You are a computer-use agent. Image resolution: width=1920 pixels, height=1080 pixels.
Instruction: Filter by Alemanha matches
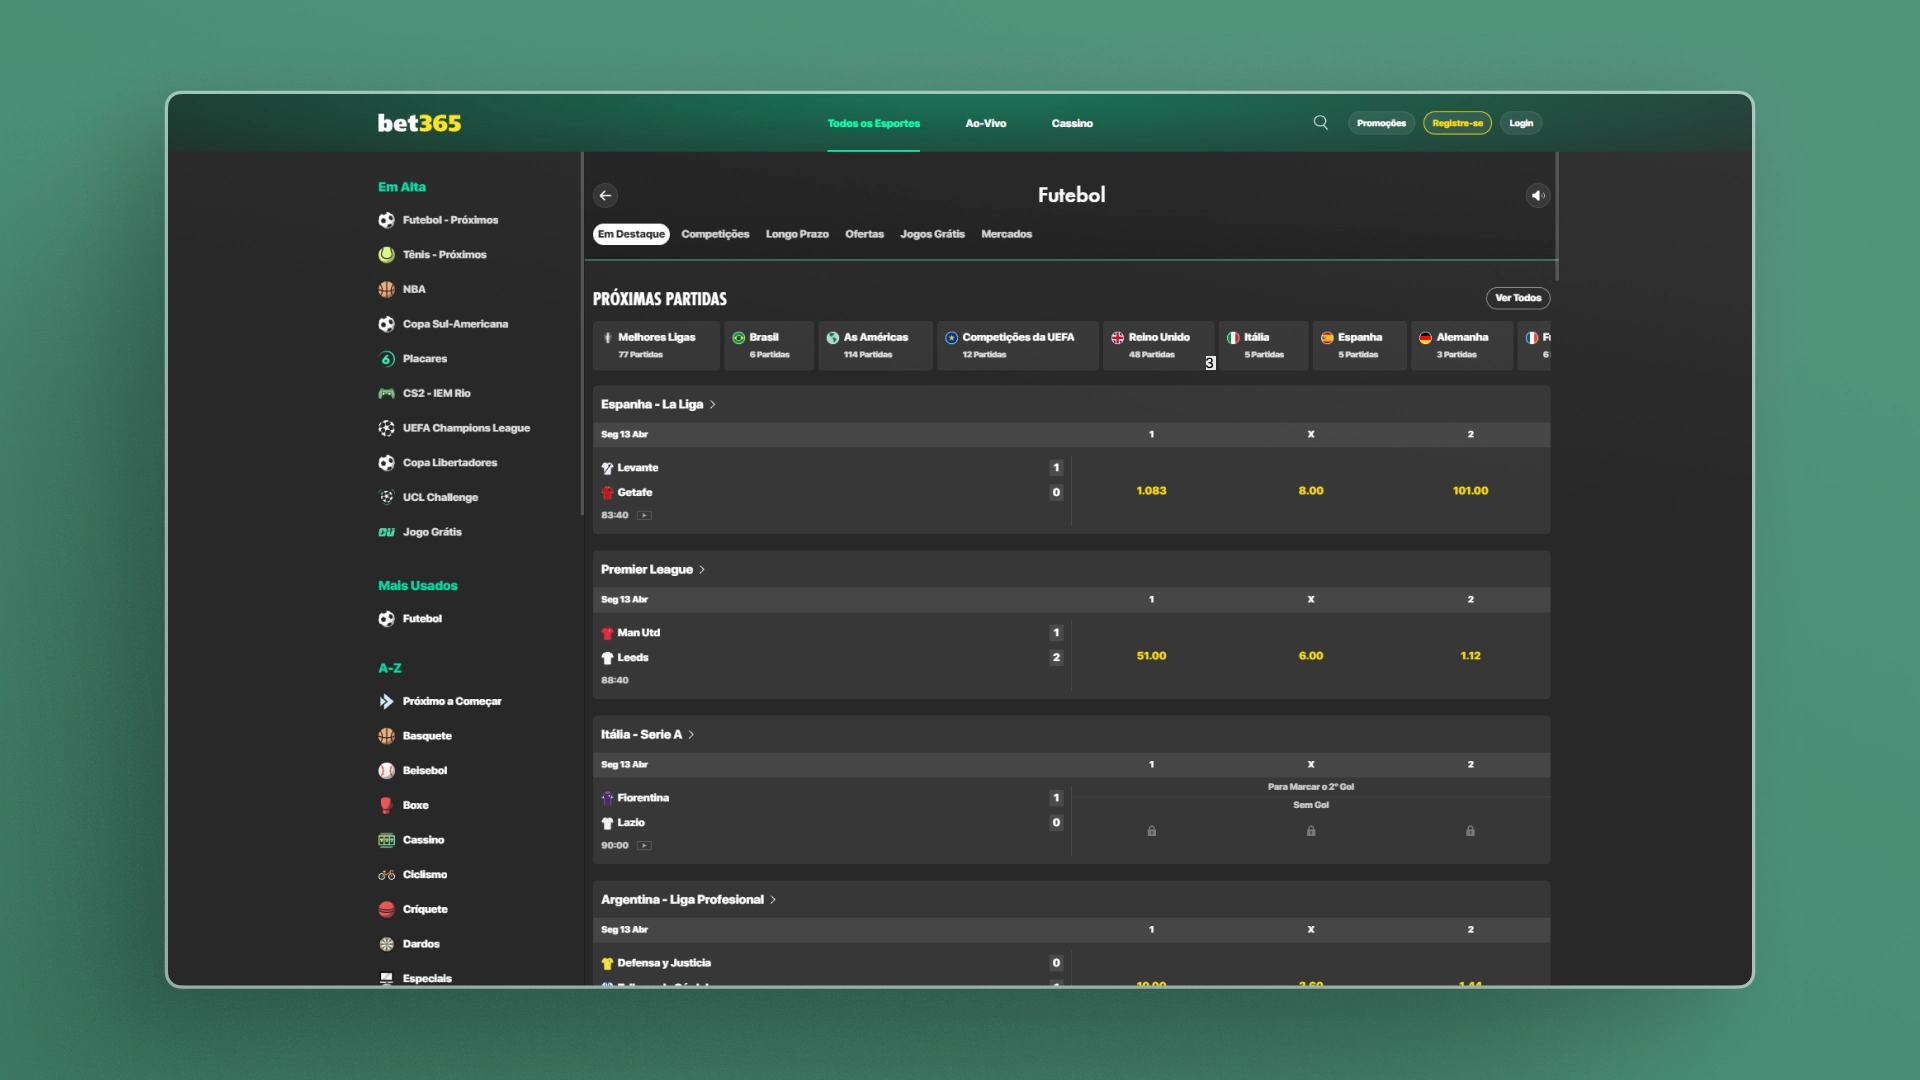[x=1461, y=346]
